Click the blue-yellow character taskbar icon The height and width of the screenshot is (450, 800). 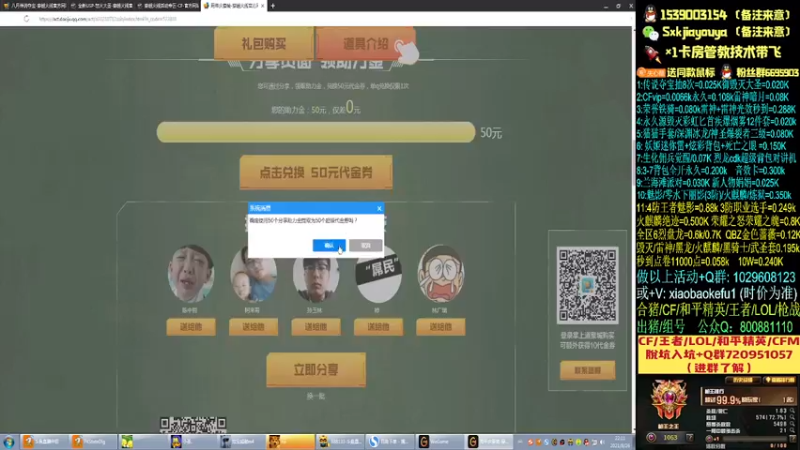coord(176,442)
